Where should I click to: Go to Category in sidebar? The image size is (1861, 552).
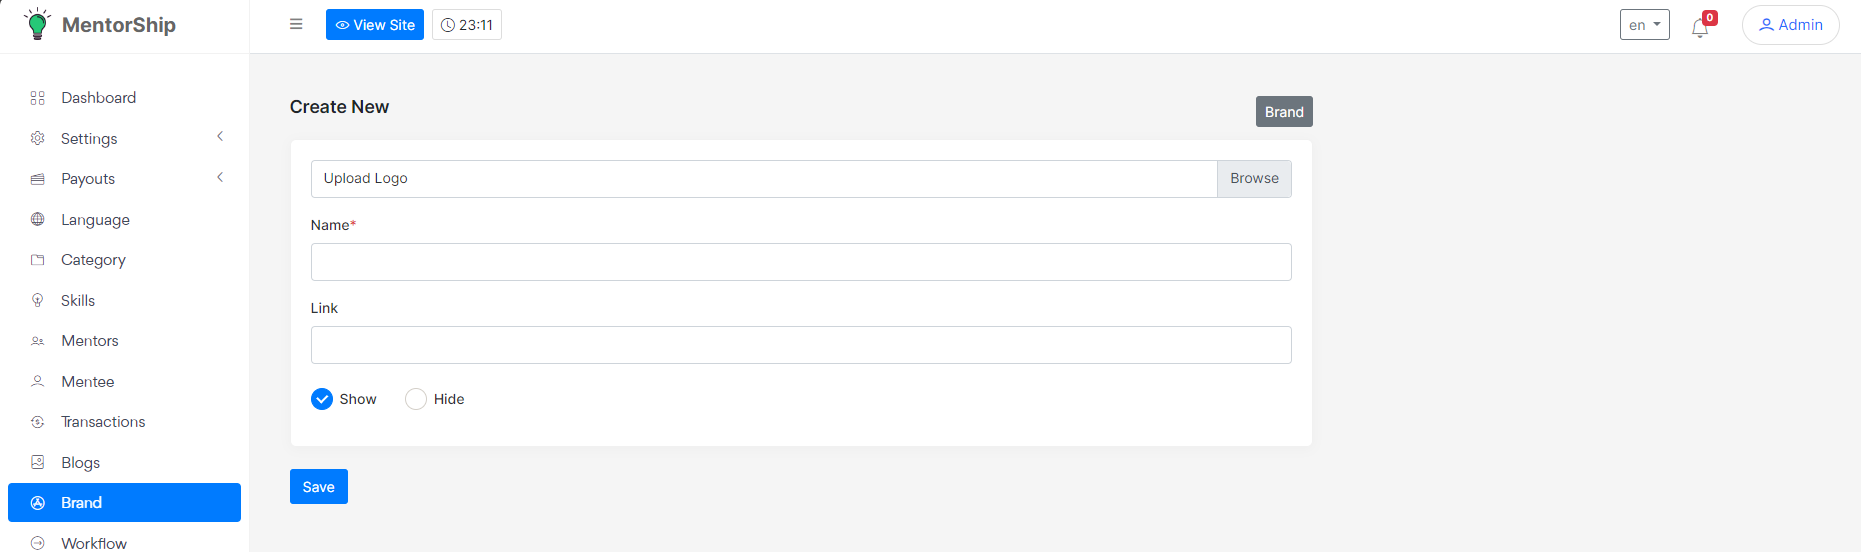(x=93, y=260)
